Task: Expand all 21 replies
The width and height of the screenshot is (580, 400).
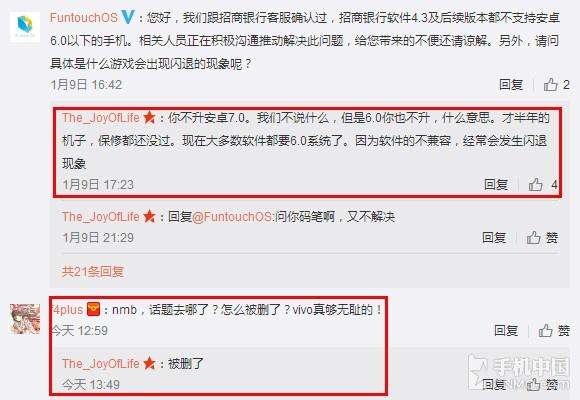Action: click(x=93, y=272)
